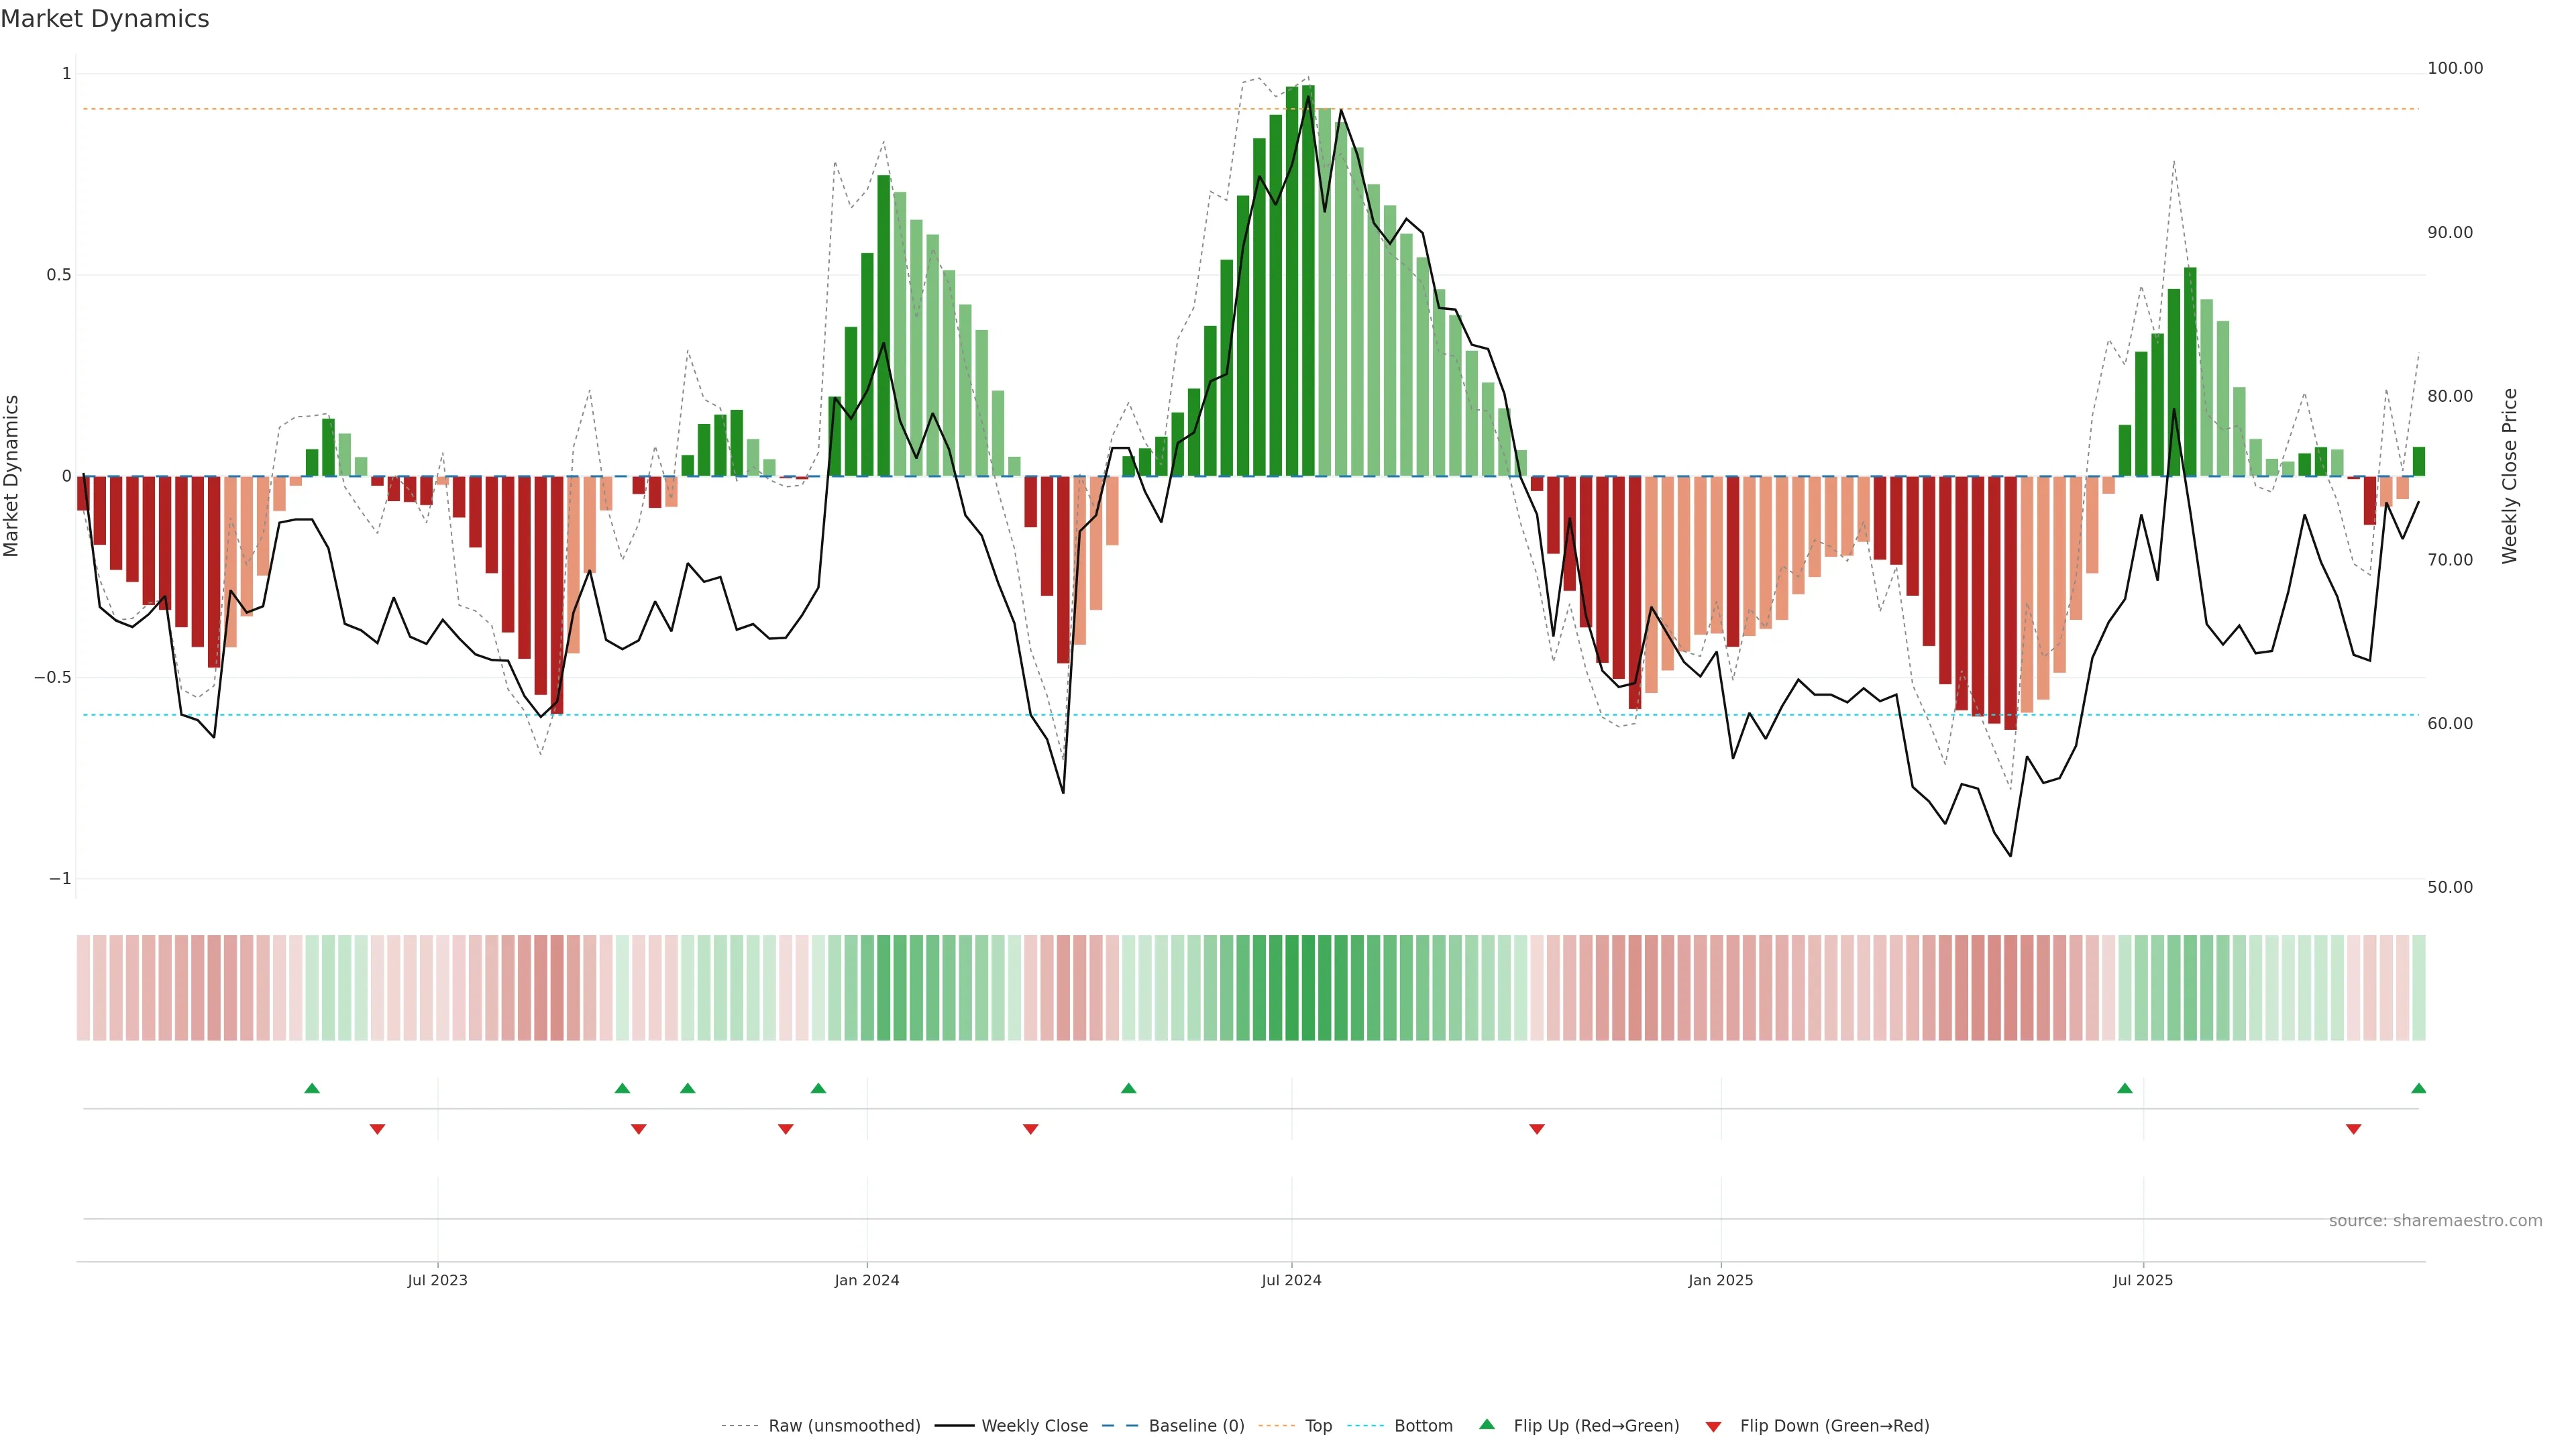This screenshot has height=1449, width=2576.
Task: Hide the Baseline (0) legend series
Action: coord(1196,1426)
